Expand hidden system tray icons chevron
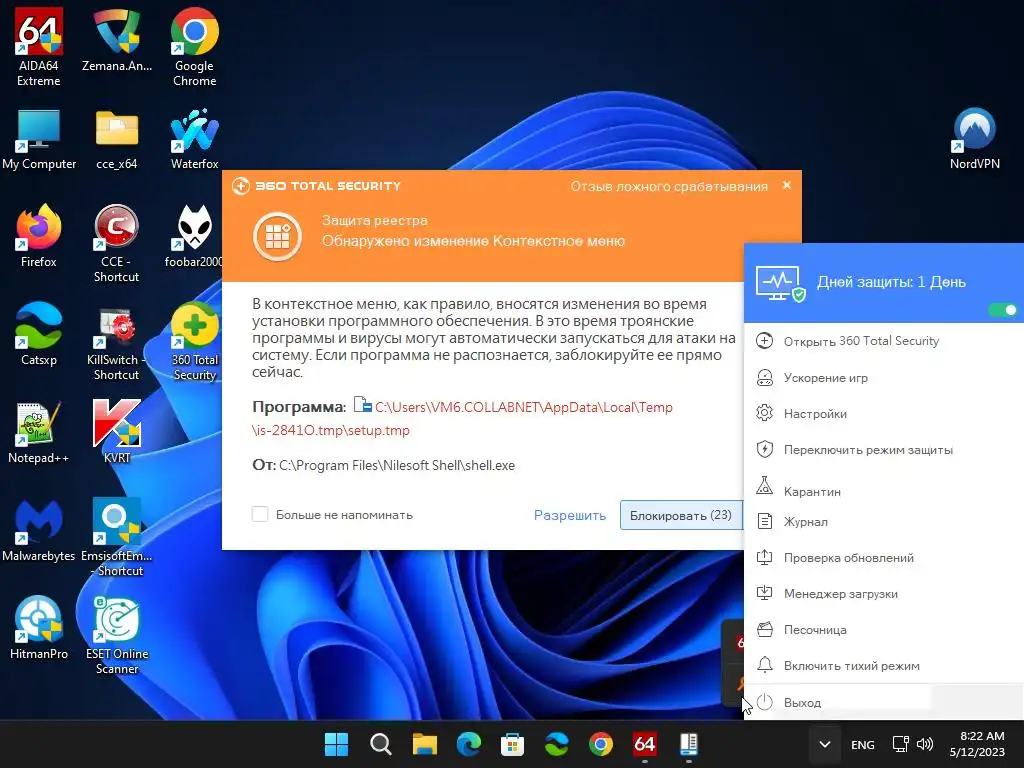 [825, 744]
